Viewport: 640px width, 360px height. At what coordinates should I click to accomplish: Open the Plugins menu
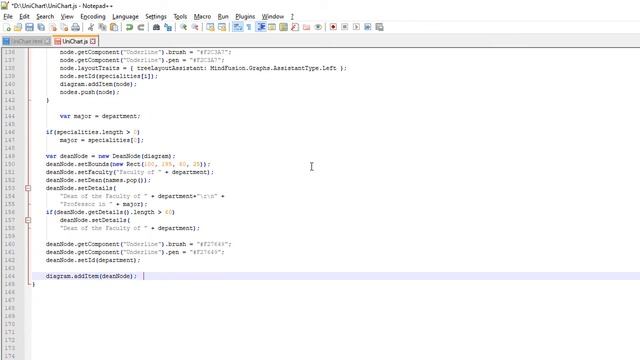[245, 16]
